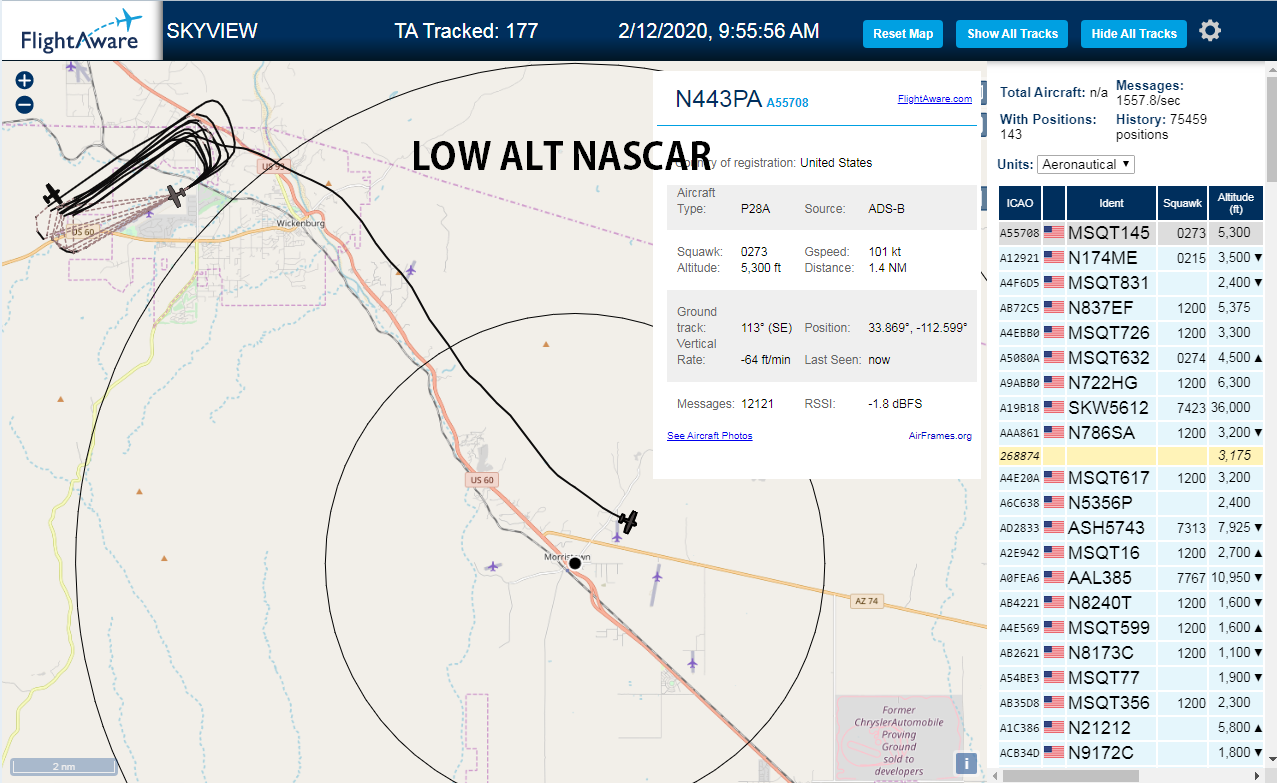1277x783 pixels.
Task: Select the aircraft icon near Morristown
Action: tap(628, 521)
